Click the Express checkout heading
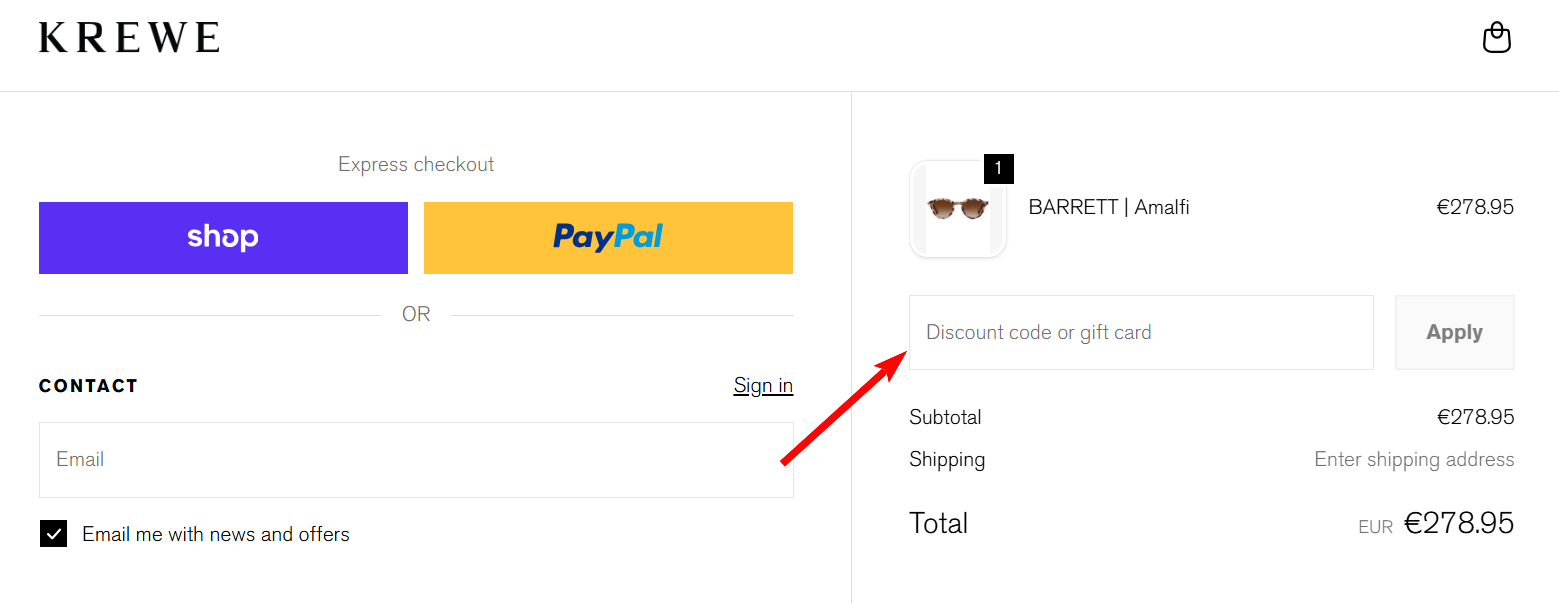 tap(415, 164)
